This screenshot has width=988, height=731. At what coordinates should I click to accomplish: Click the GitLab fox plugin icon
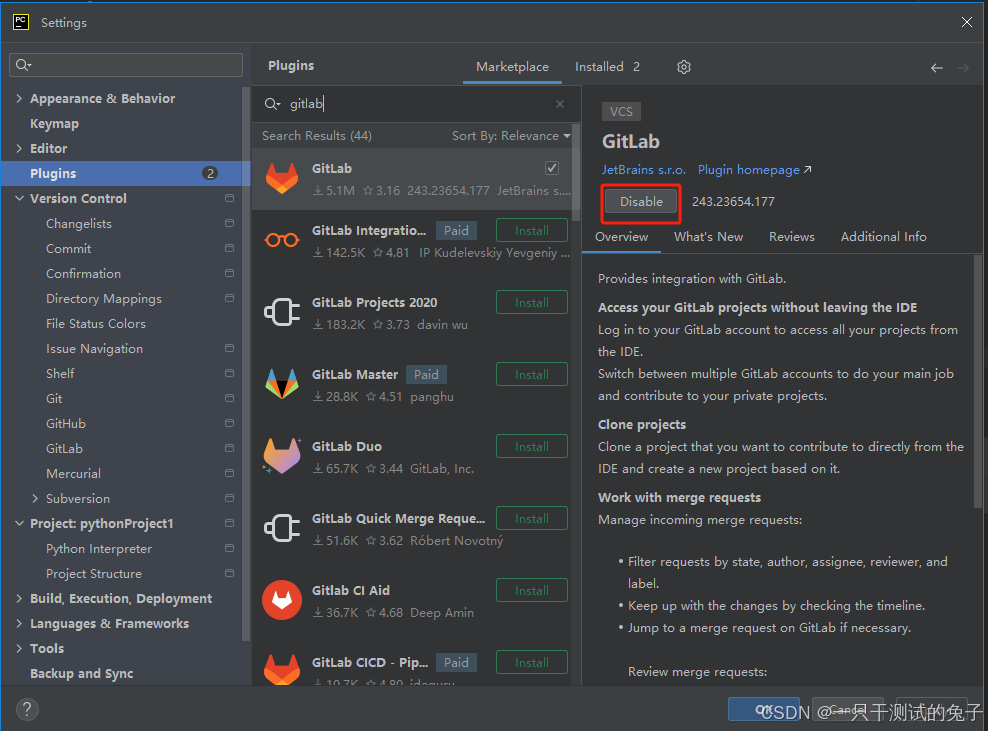pyautogui.click(x=282, y=178)
